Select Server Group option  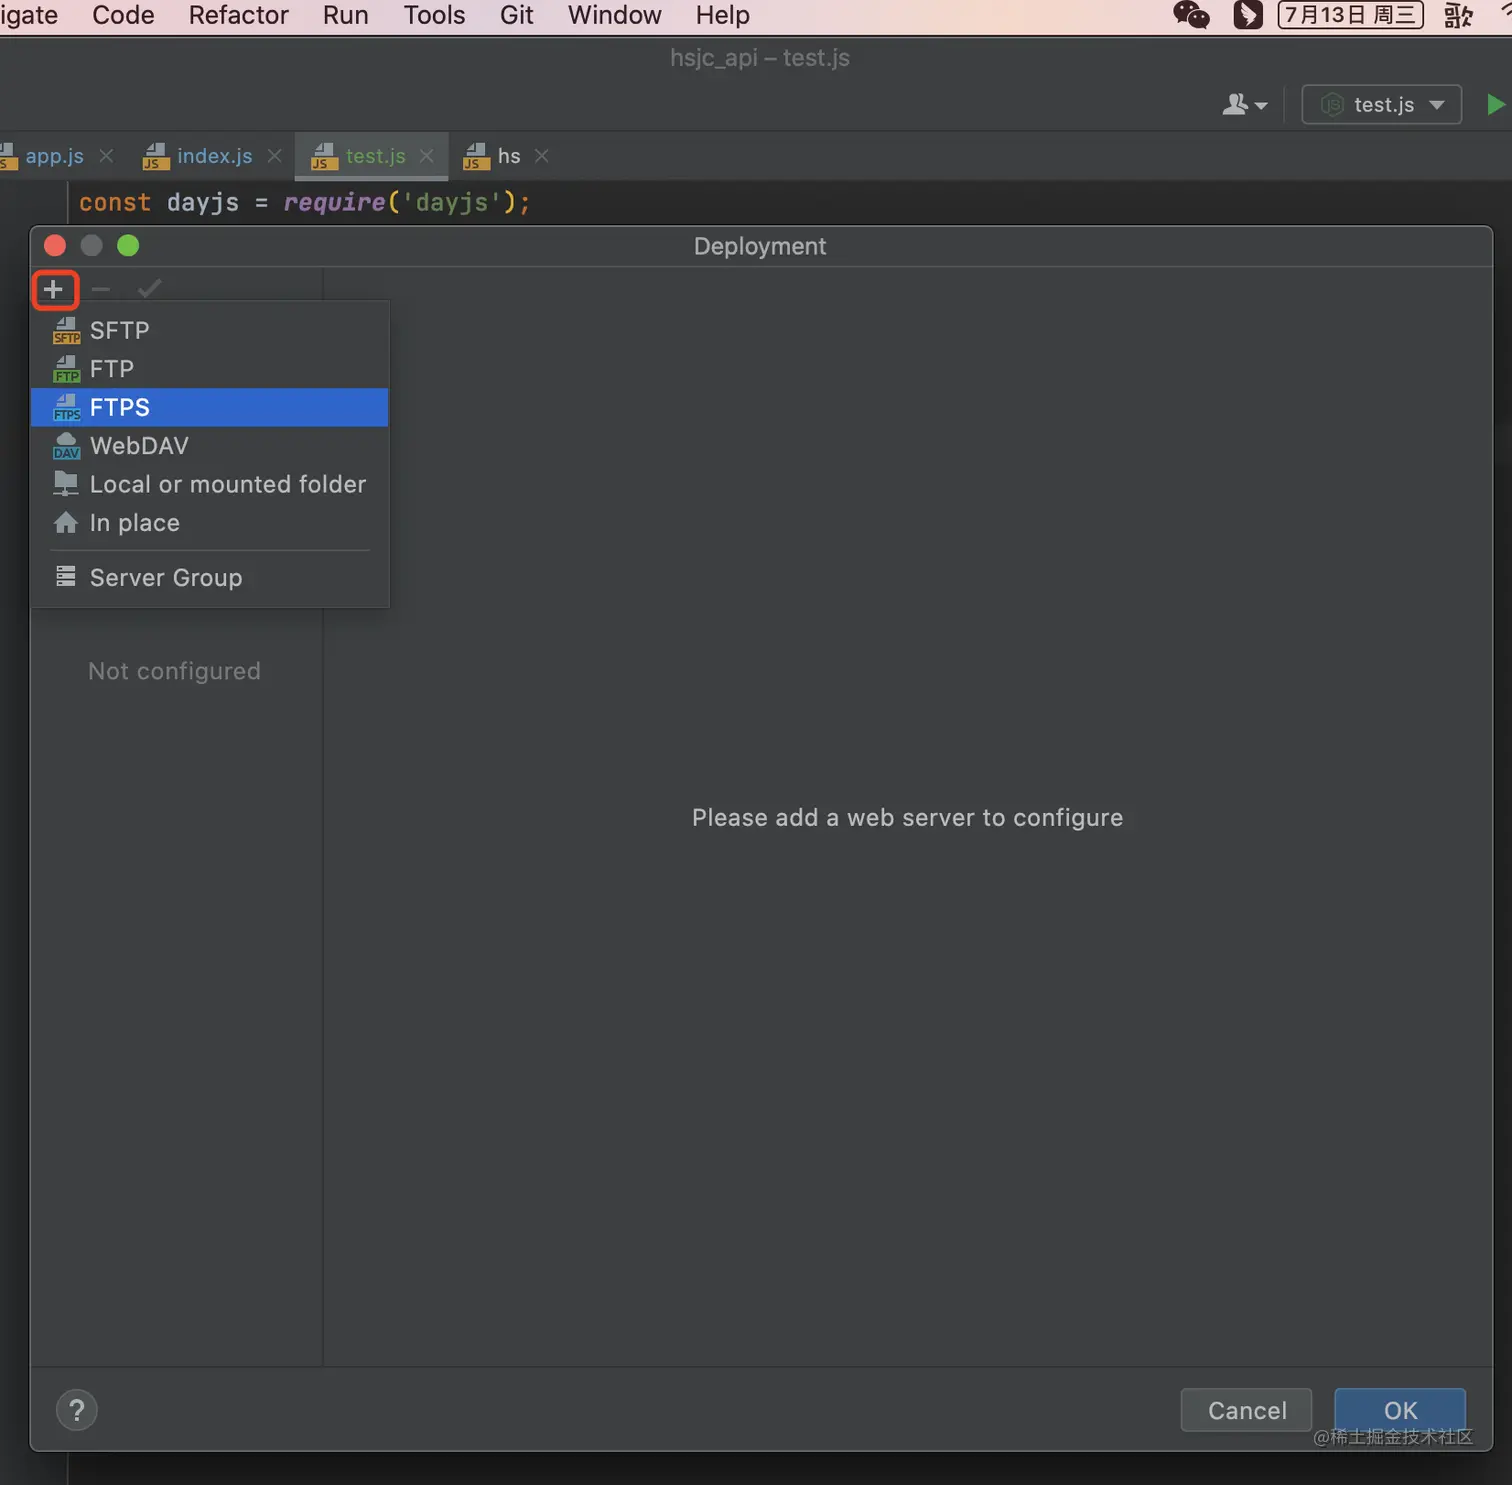point(210,578)
